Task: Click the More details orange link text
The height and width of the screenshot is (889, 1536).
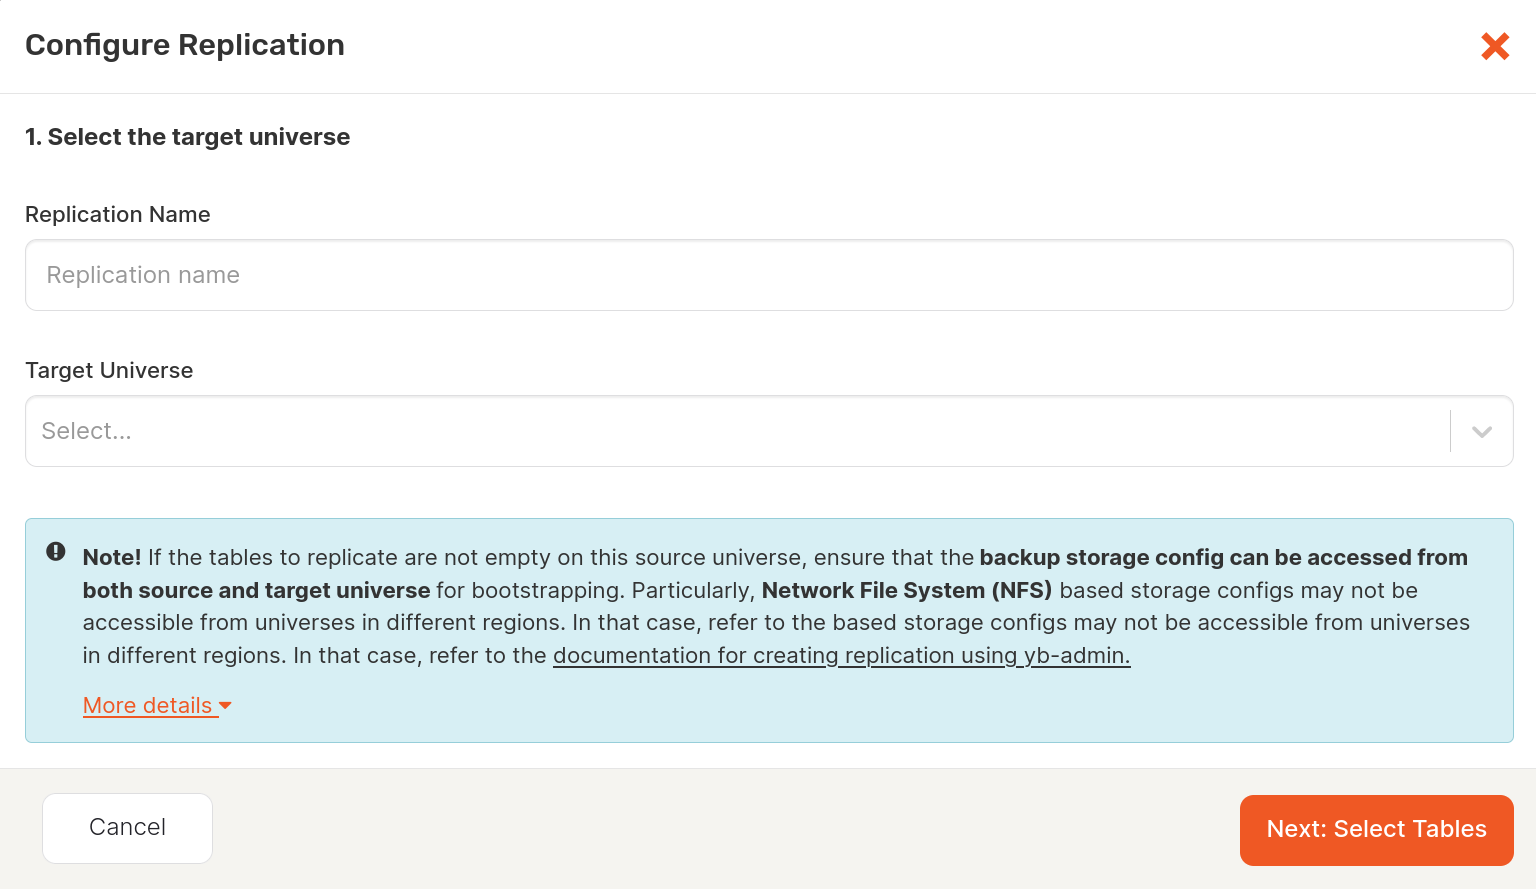Action: tap(148, 705)
